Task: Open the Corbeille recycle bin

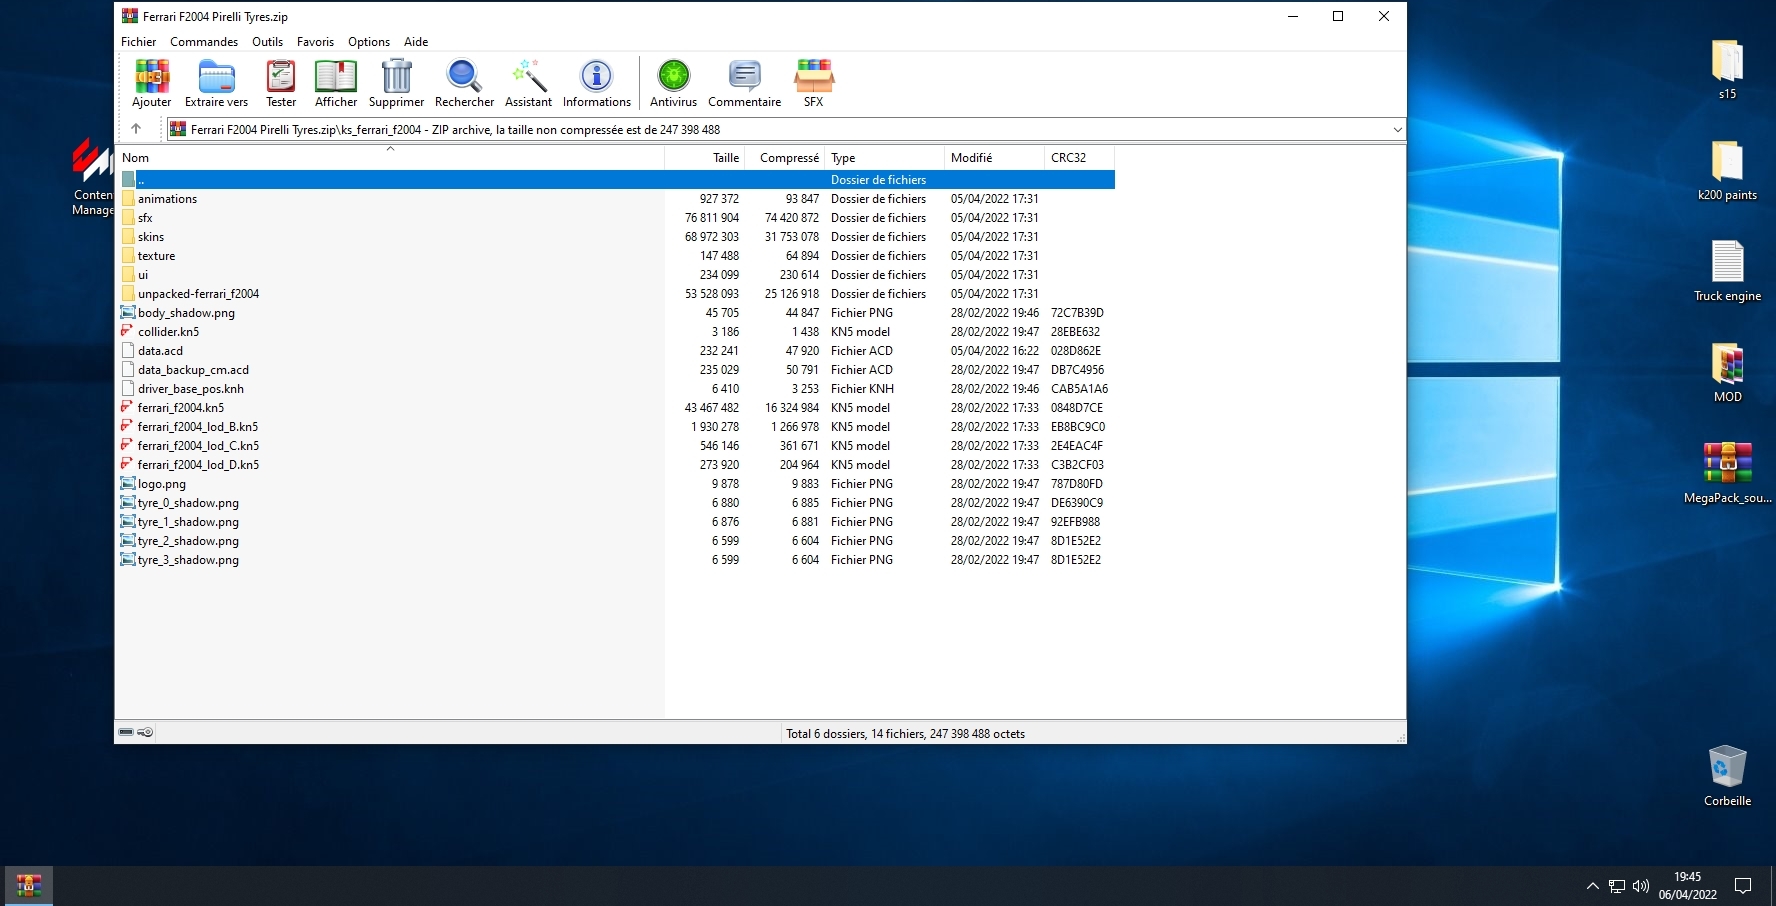Action: point(1727,775)
